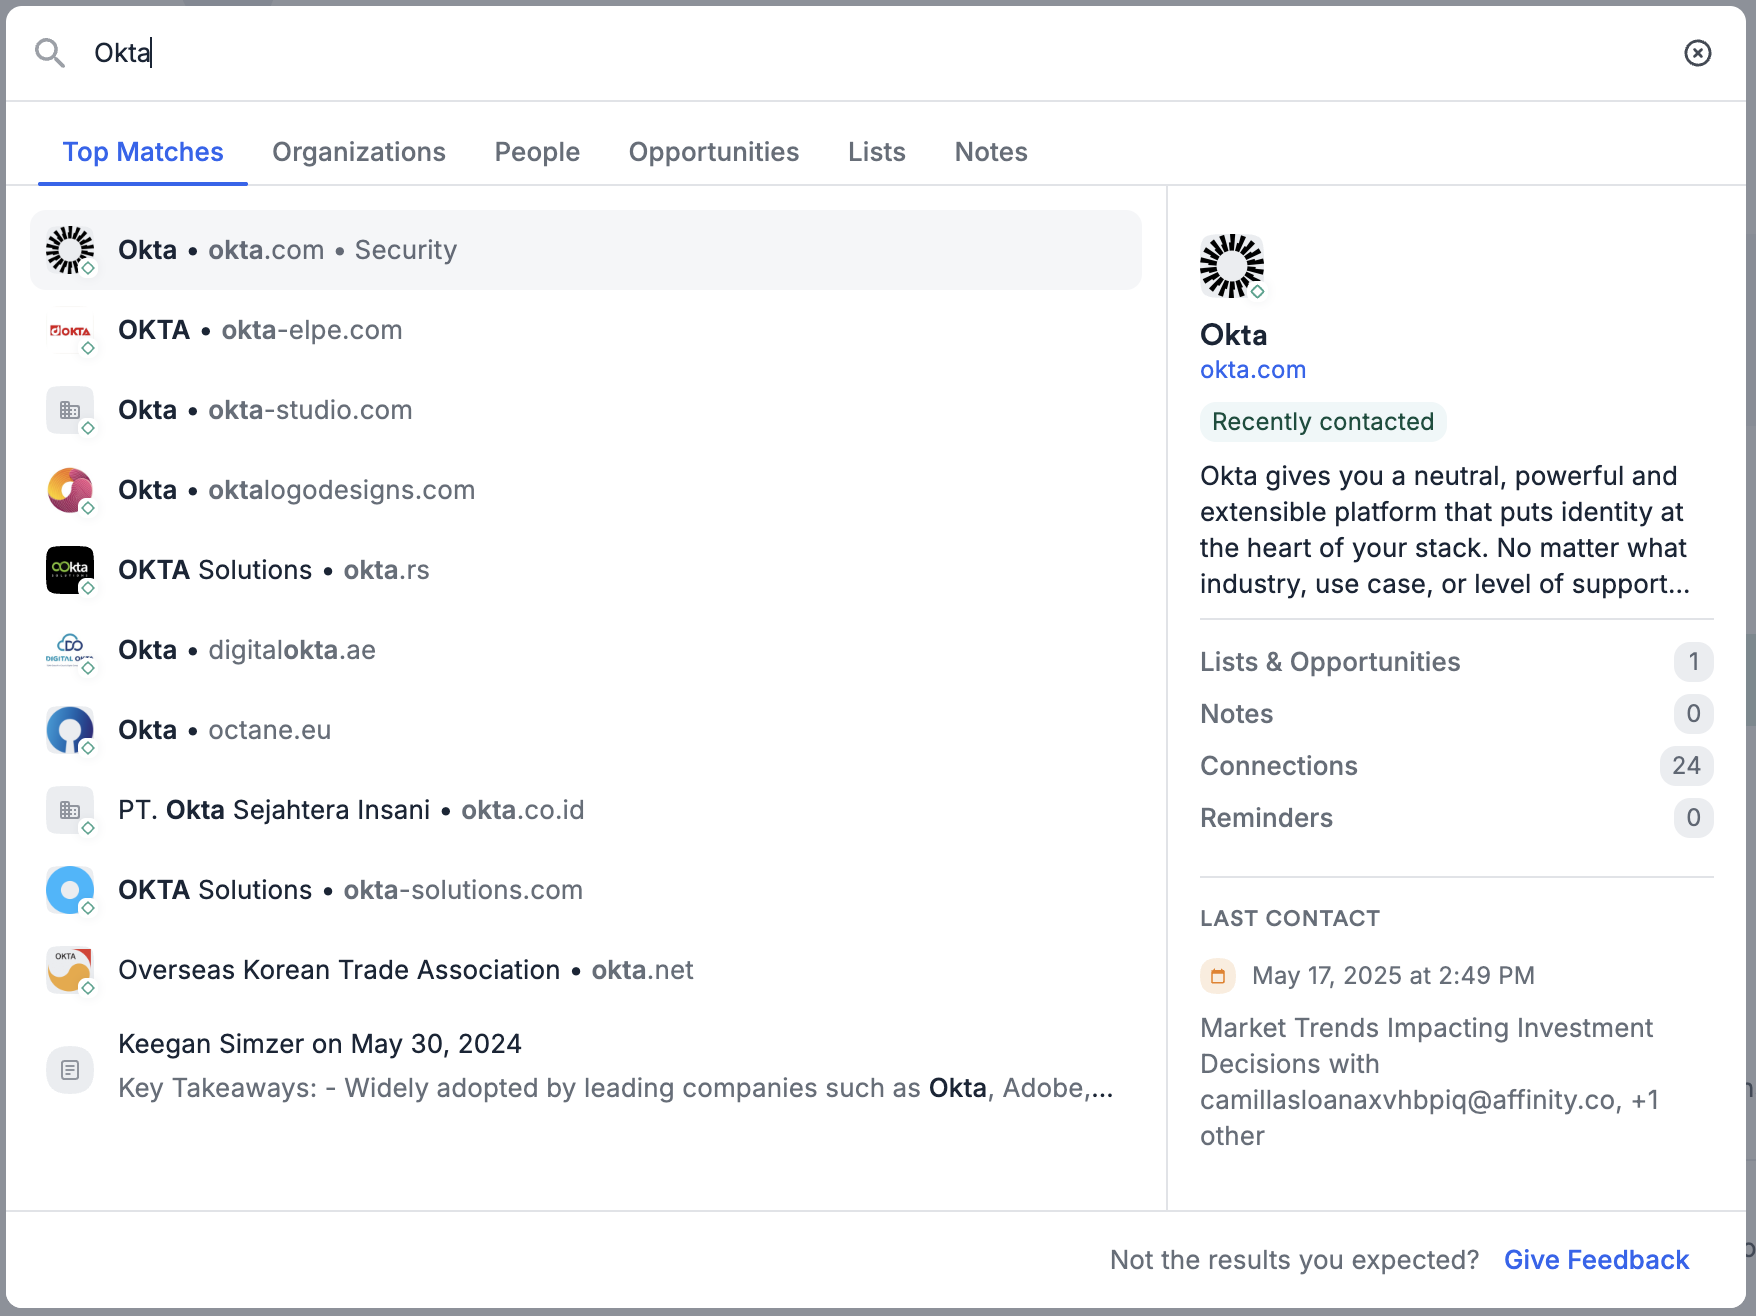Screen dimensions: 1756x1316
Task: Click the digitalokta.ae cloud logo icon
Action: 70,650
